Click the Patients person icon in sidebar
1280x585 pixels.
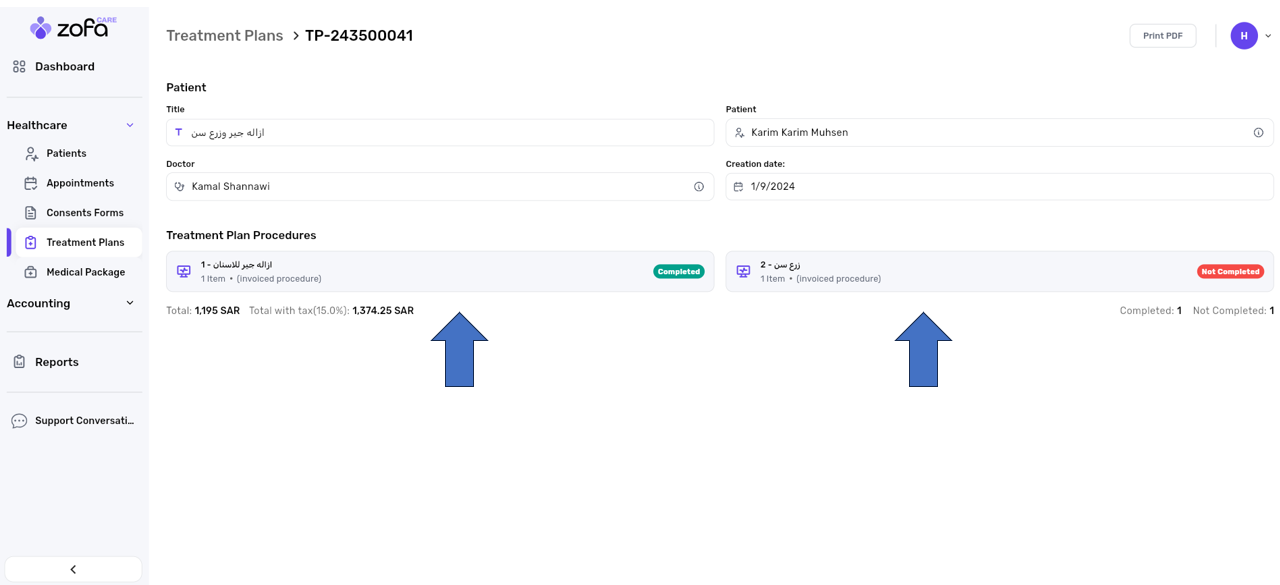coord(31,154)
